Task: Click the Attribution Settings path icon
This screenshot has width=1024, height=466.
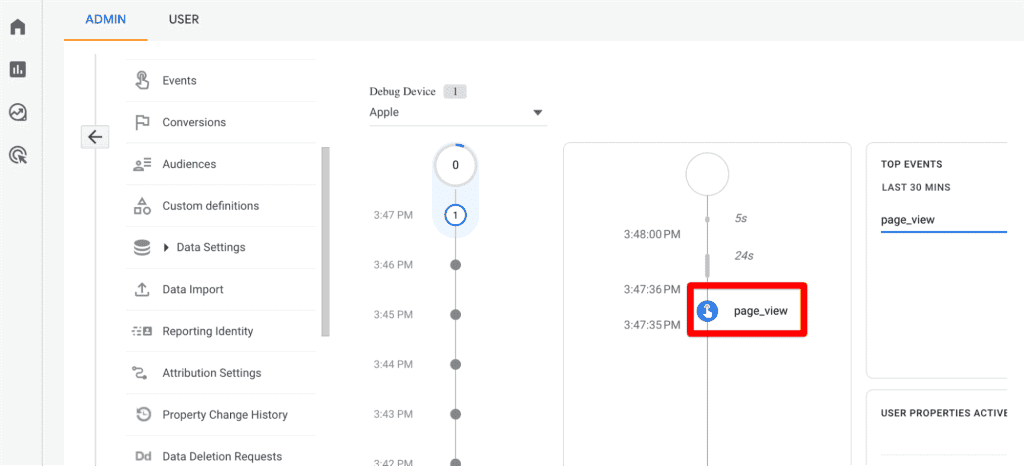Action: point(140,373)
